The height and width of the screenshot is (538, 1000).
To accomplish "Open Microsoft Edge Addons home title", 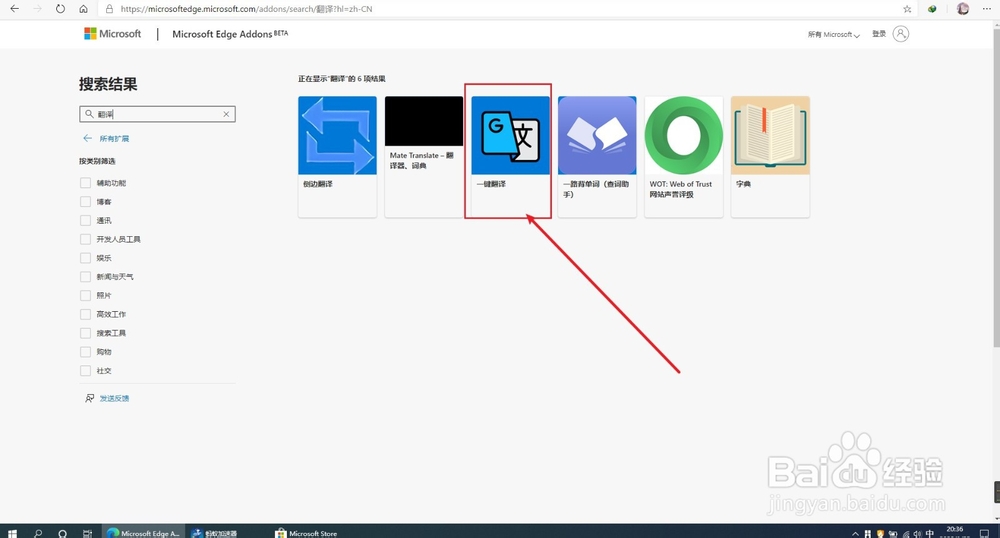I will (x=230, y=34).
